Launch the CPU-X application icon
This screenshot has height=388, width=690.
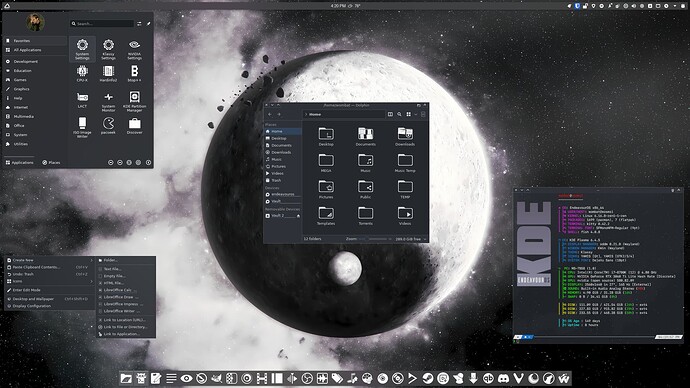click(x=82, y=73)
